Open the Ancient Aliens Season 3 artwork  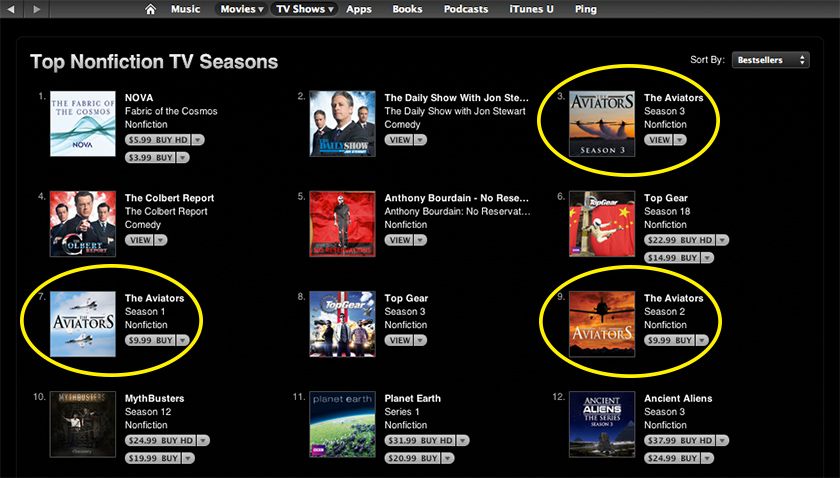[602, 424]
